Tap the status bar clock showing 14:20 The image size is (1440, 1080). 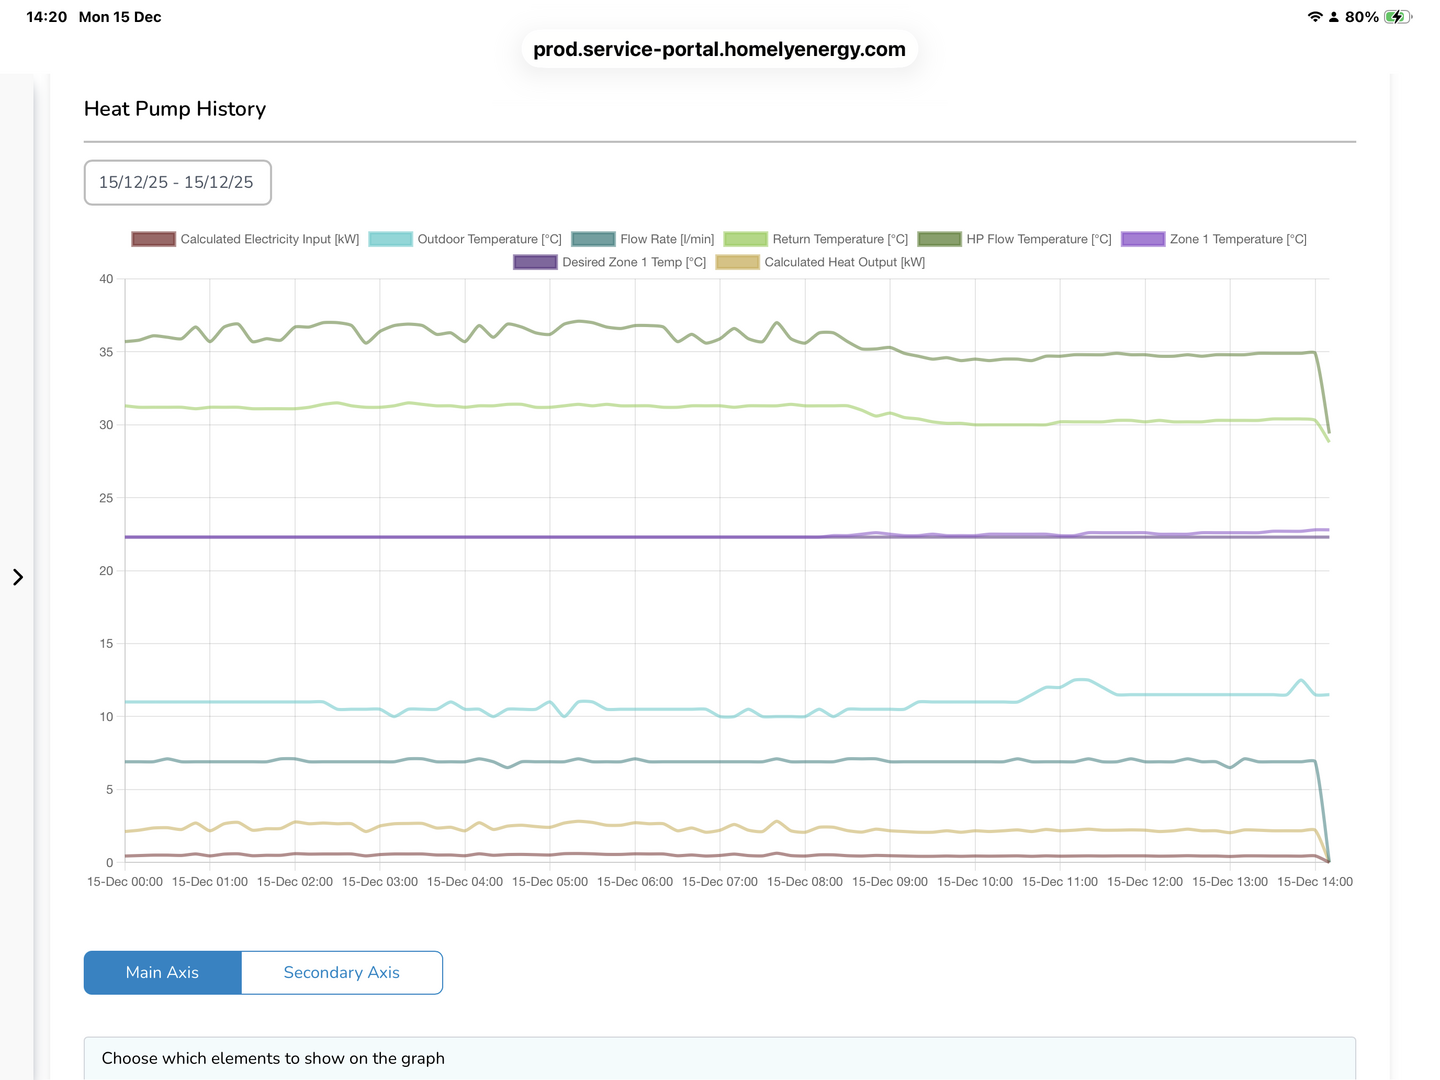tap(46, 17)
